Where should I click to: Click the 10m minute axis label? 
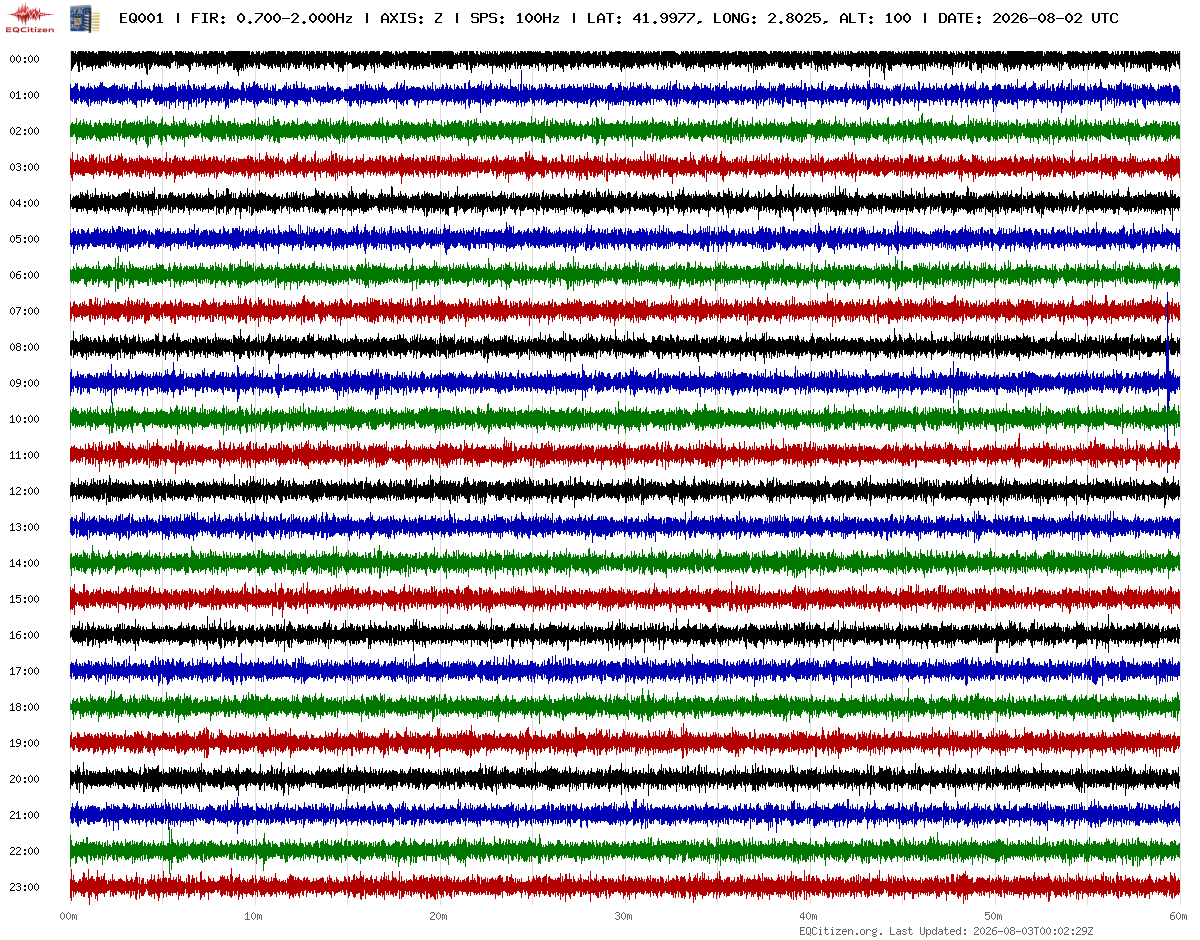(x=253, y=916)
